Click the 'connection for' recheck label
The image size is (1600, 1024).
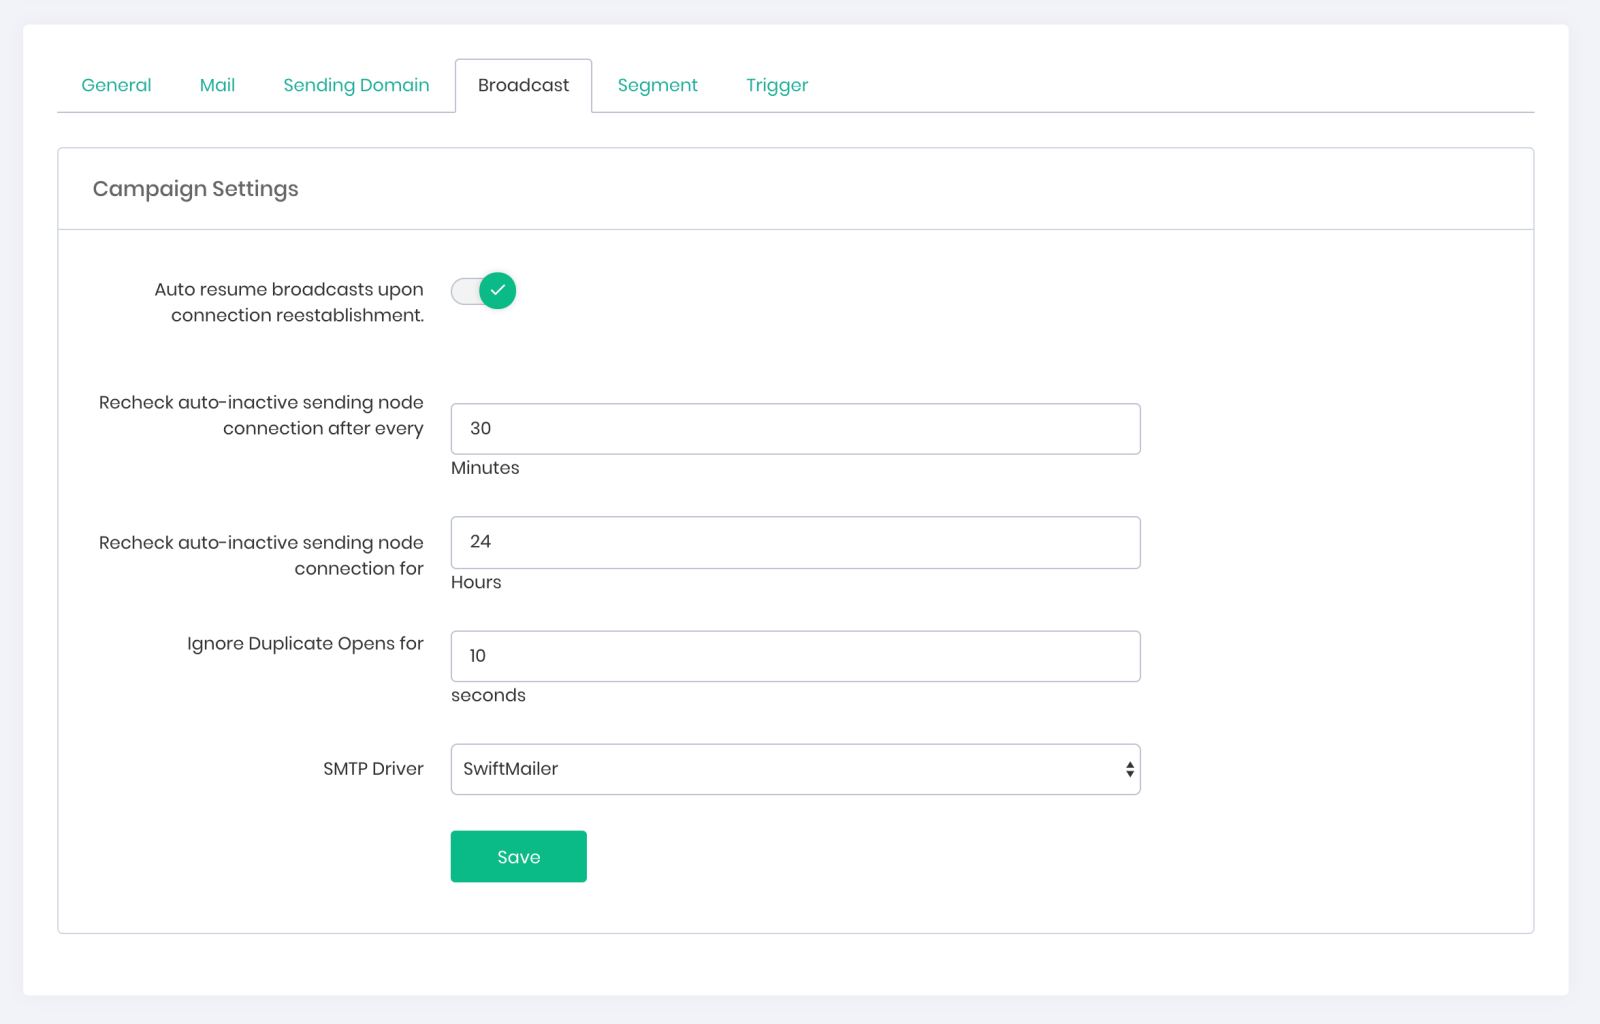[x=358, y=568]
